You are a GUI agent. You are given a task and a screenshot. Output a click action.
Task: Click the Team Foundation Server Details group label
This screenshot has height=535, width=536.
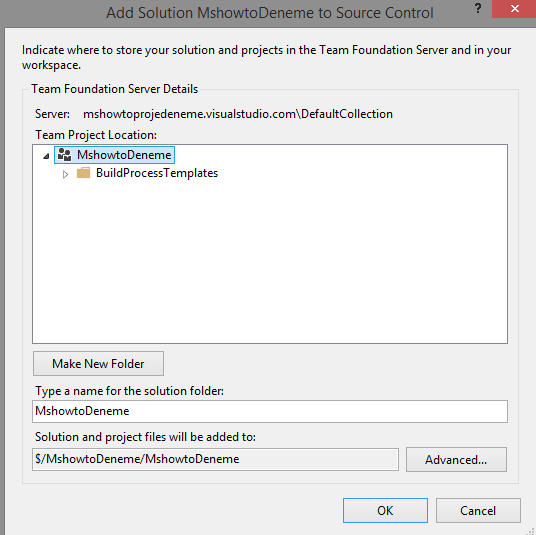coord(115,89)
